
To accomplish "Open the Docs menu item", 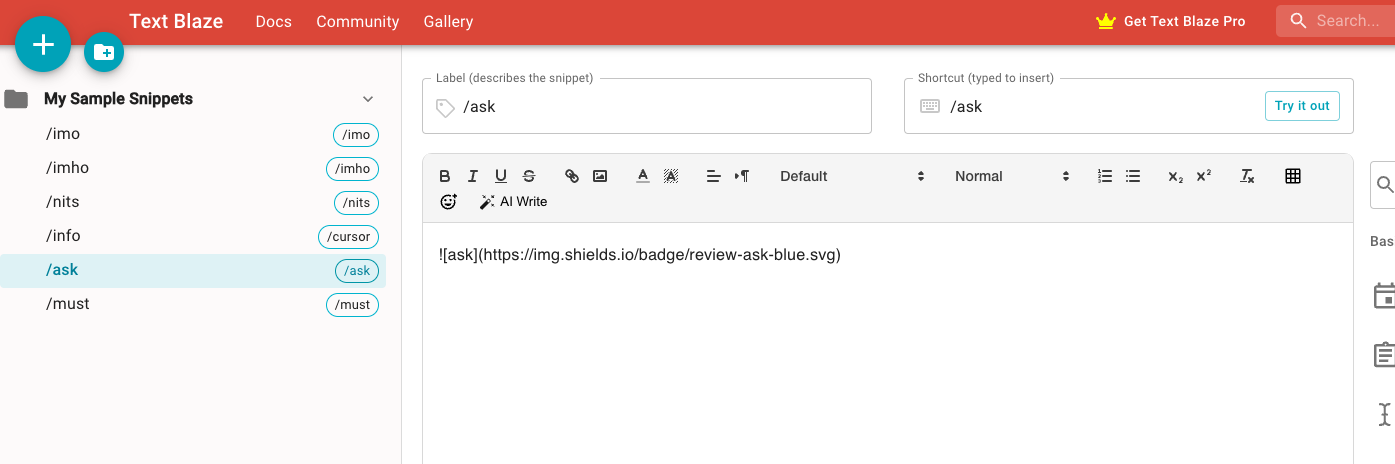I will coord(274,21).
